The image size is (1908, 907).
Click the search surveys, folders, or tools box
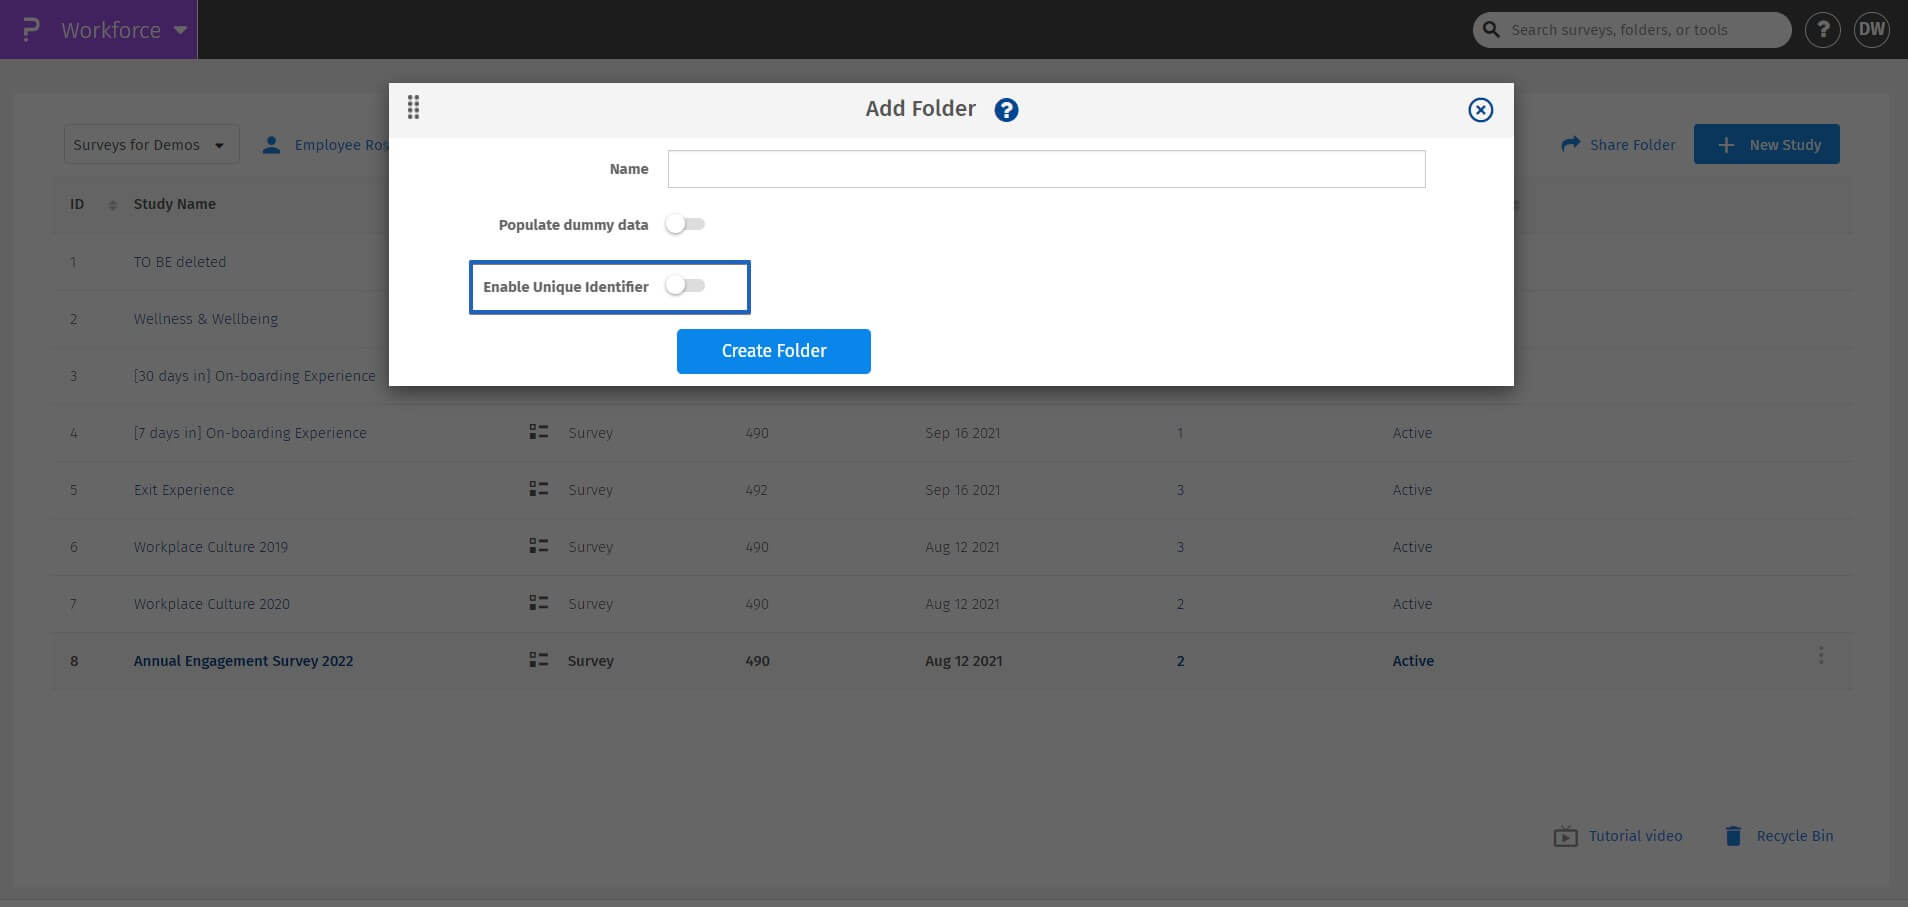point(1640,30)
